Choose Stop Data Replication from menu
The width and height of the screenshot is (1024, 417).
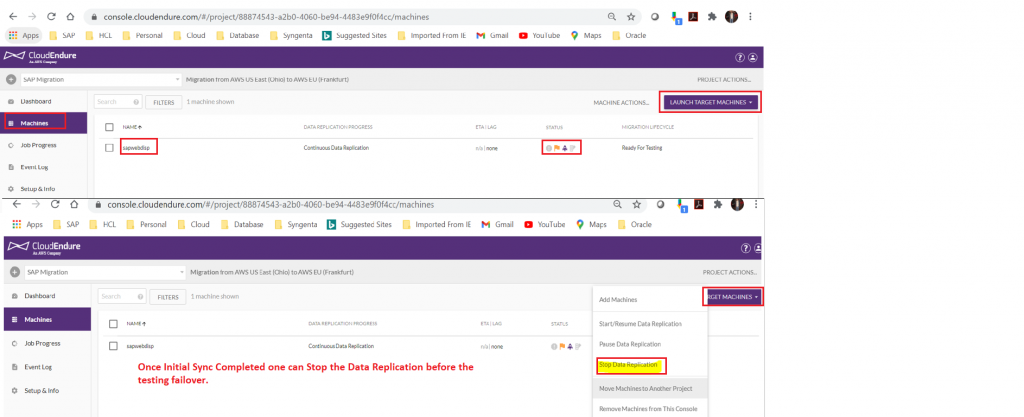628,365
